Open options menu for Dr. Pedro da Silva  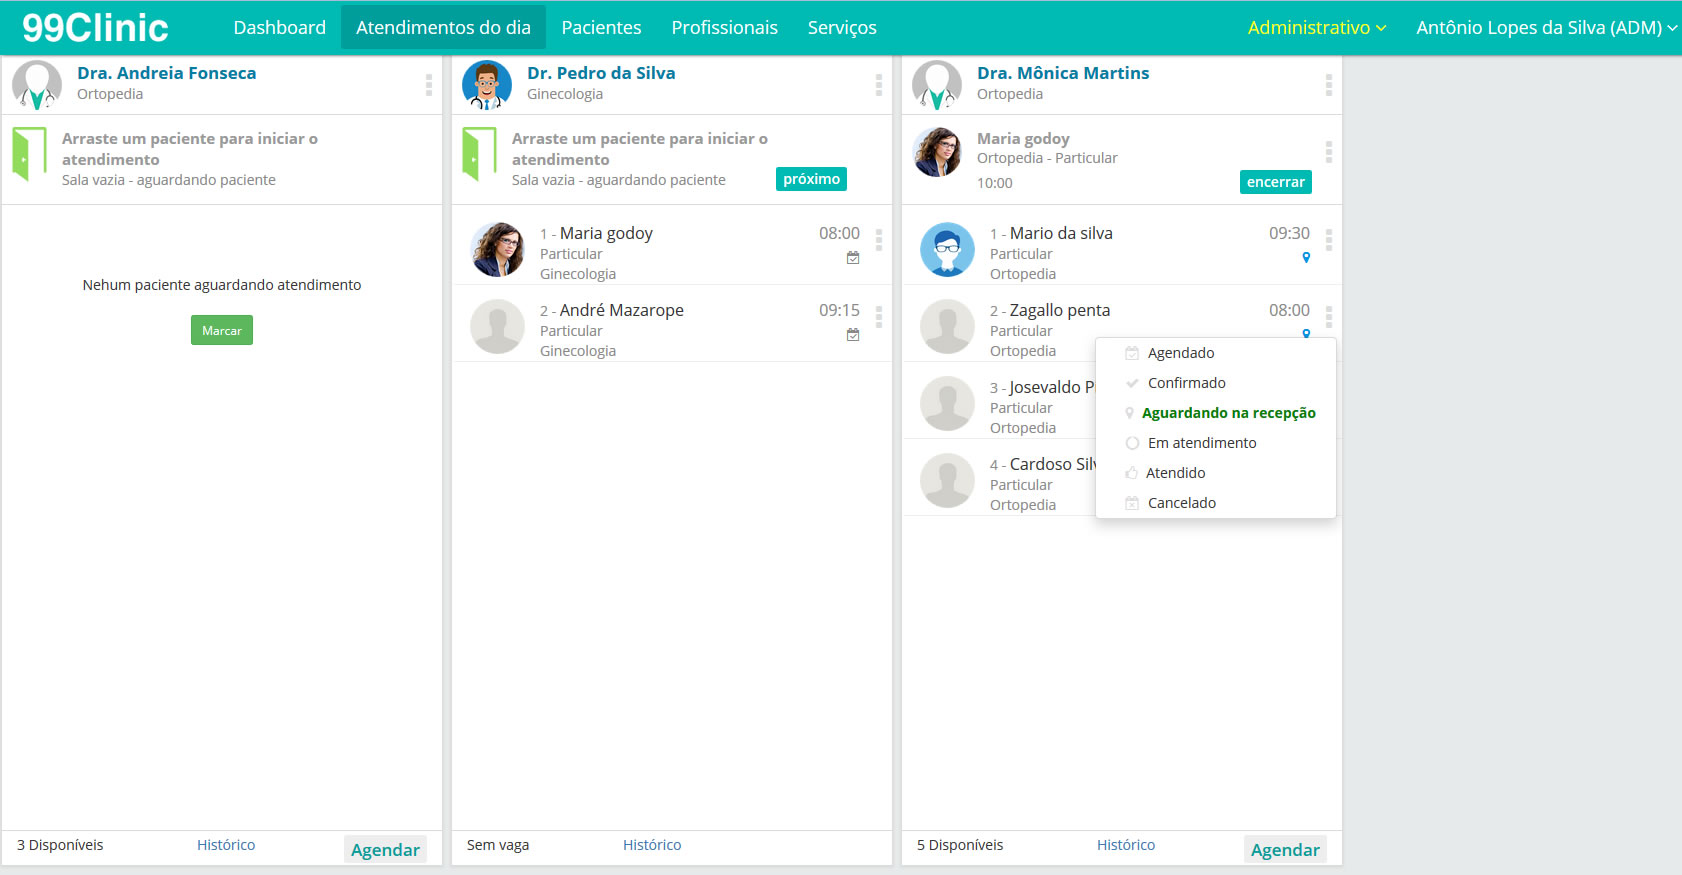click(x=879, y=85)
